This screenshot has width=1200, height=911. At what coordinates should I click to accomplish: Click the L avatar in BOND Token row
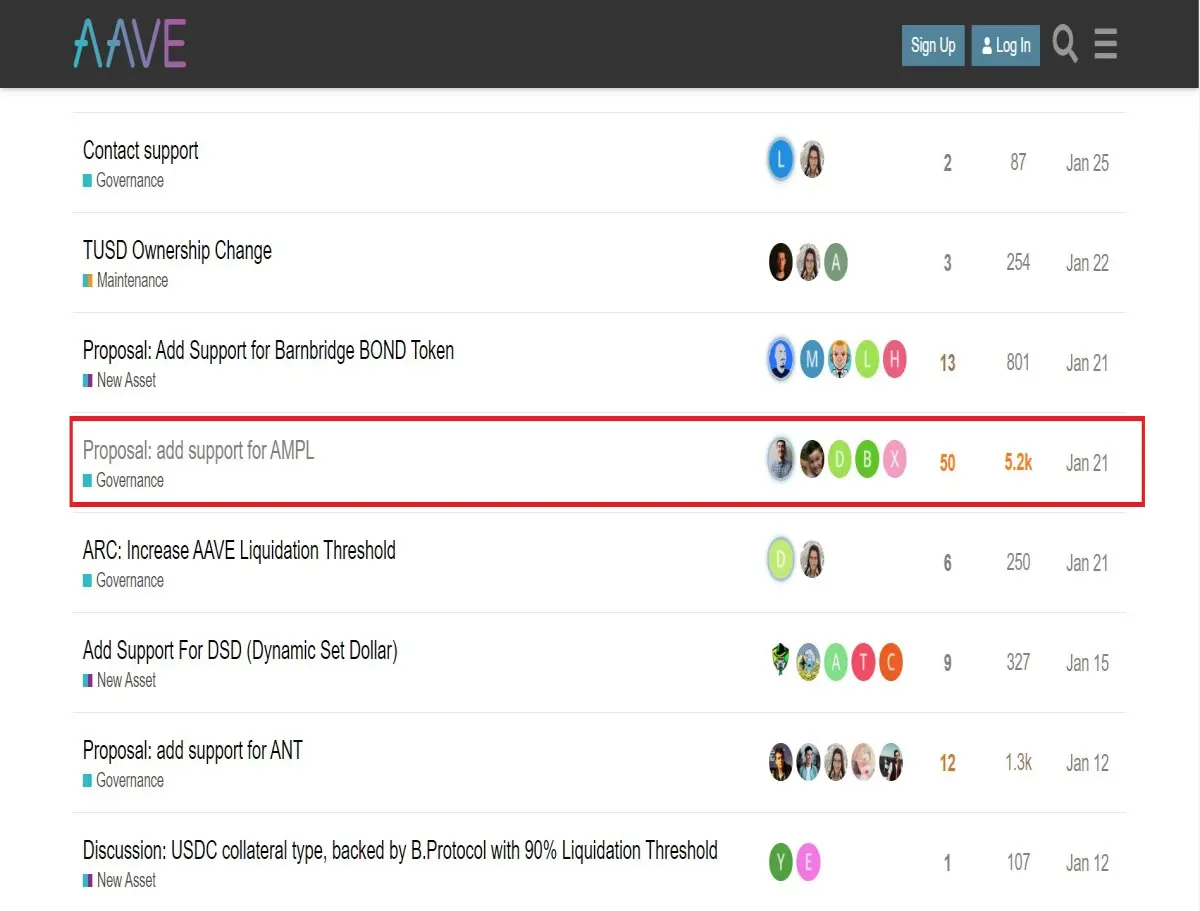pos(867,360)
